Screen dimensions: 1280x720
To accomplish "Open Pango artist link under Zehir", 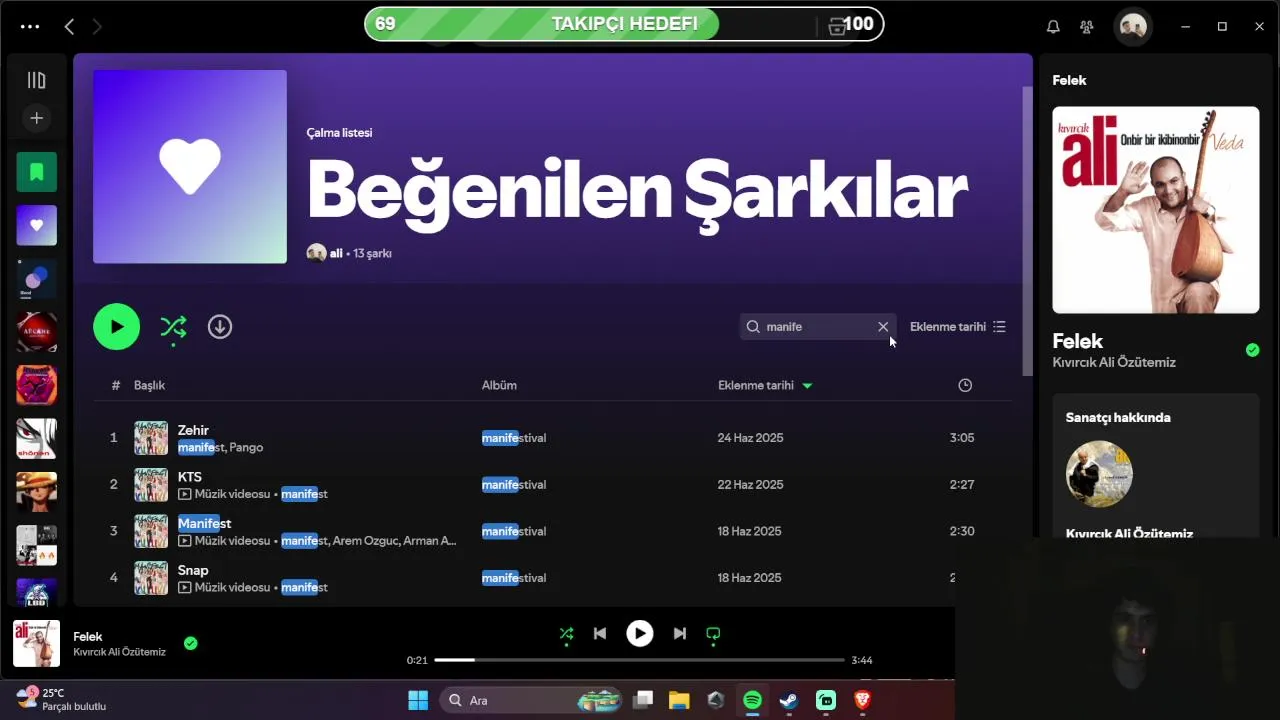I will point(246,447).
